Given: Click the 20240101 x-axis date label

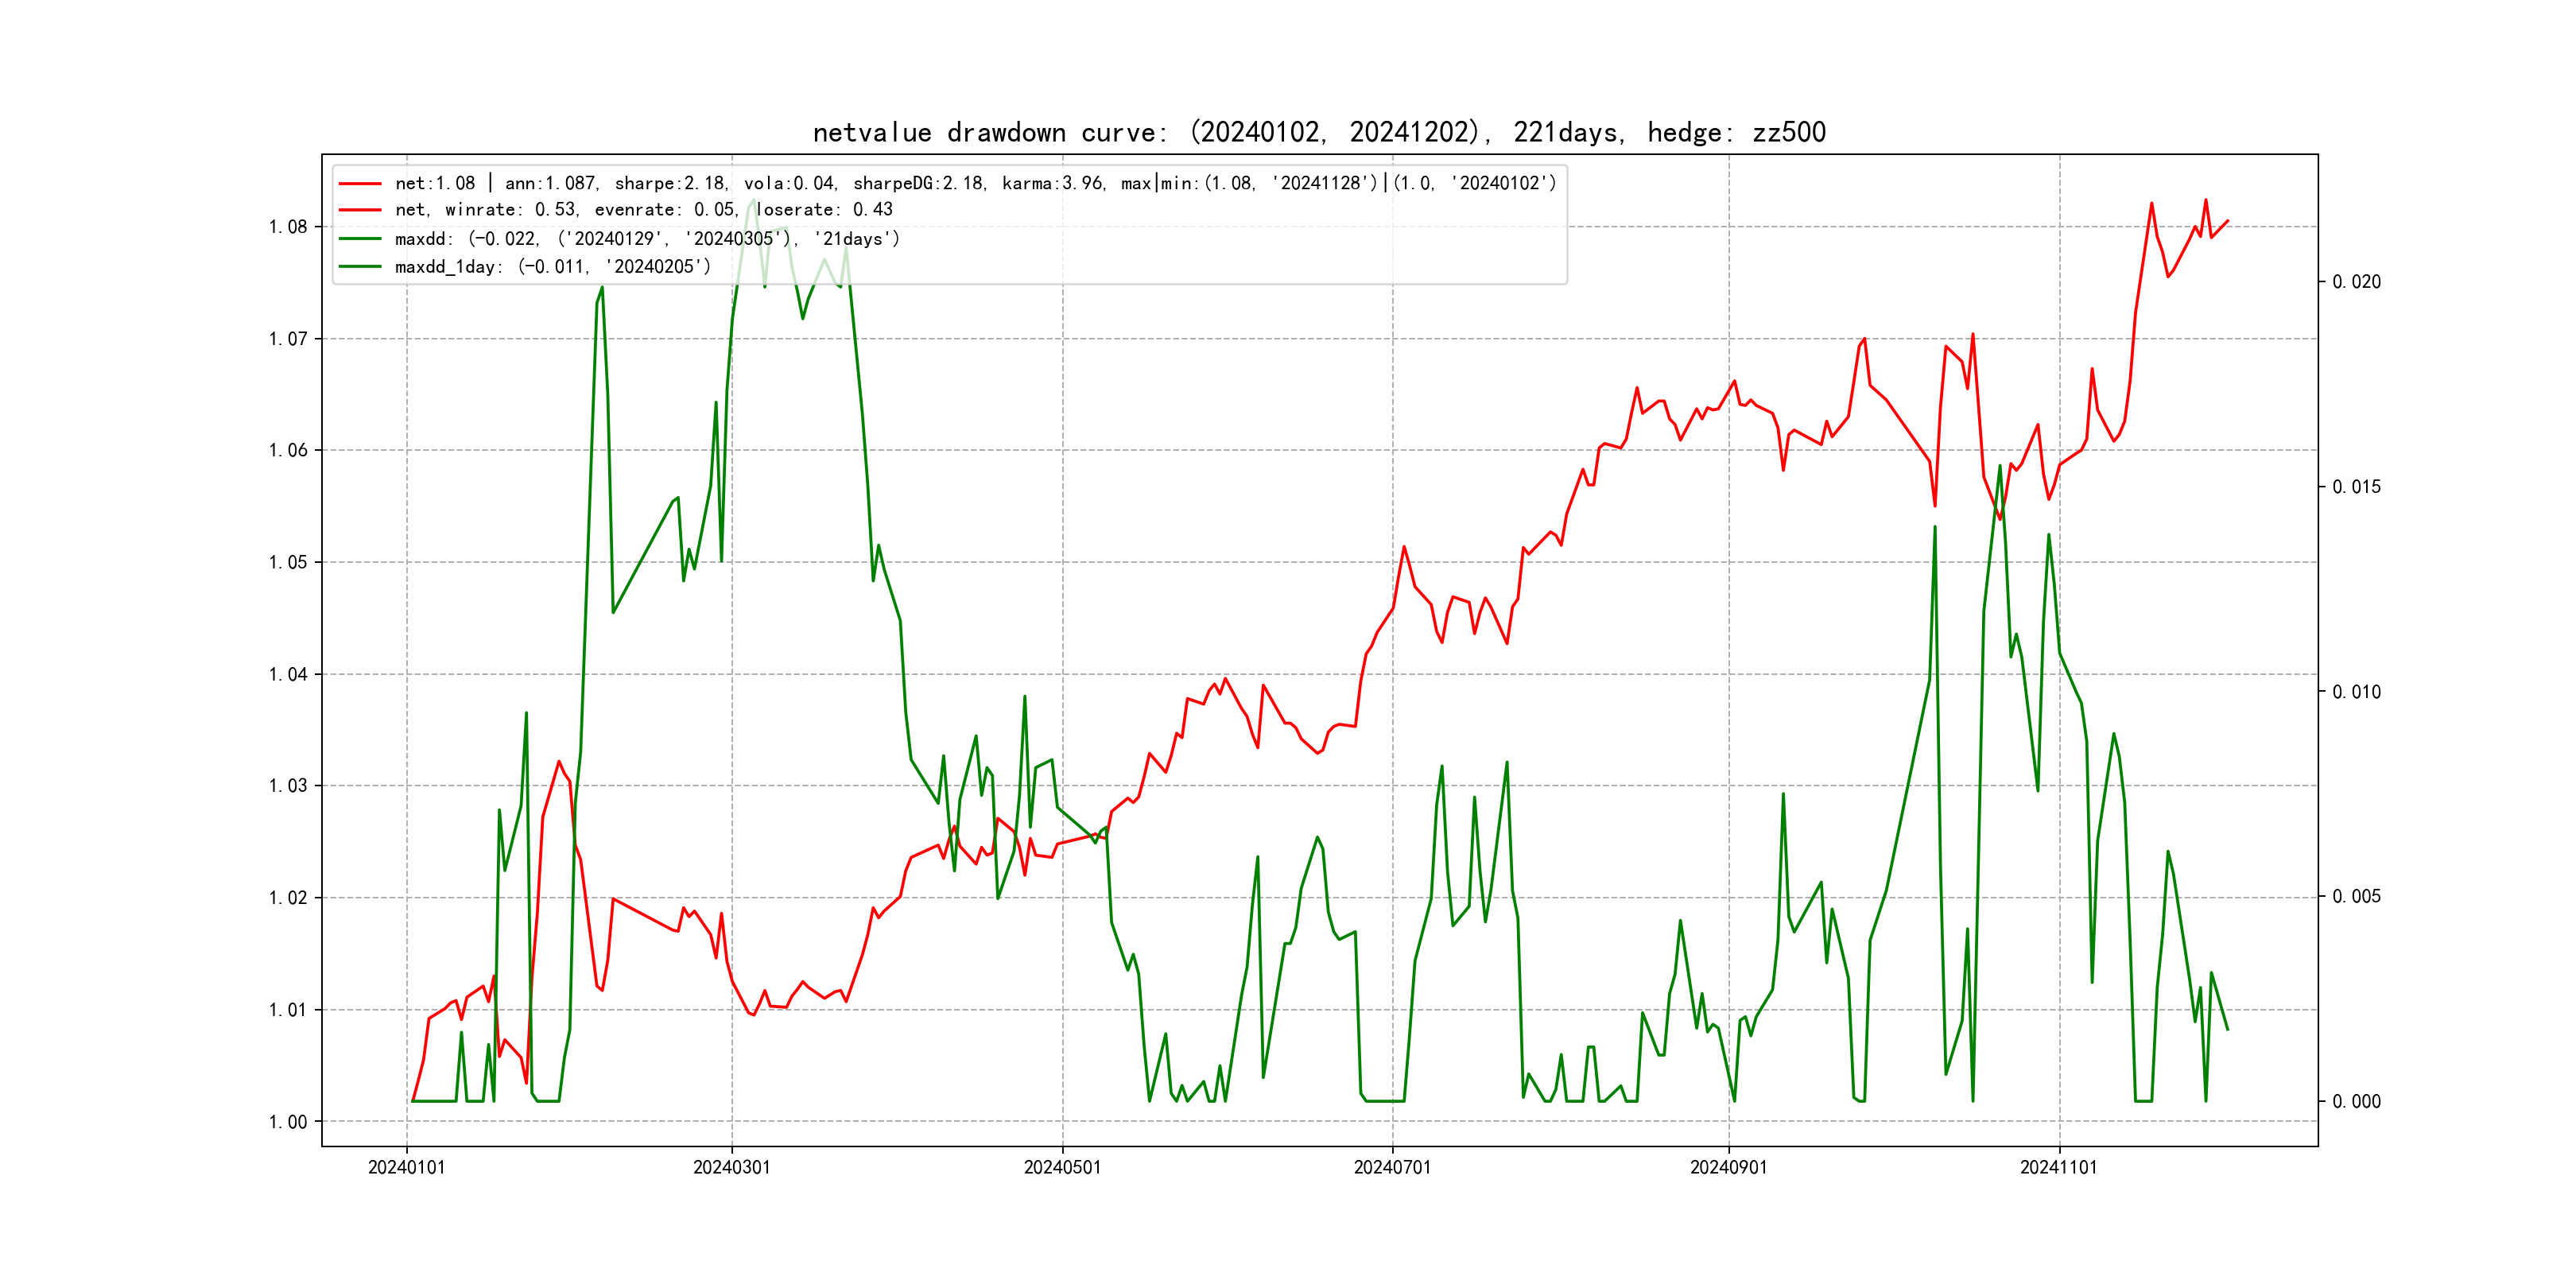Looking at the screenshot, I should coord(406,1167).
